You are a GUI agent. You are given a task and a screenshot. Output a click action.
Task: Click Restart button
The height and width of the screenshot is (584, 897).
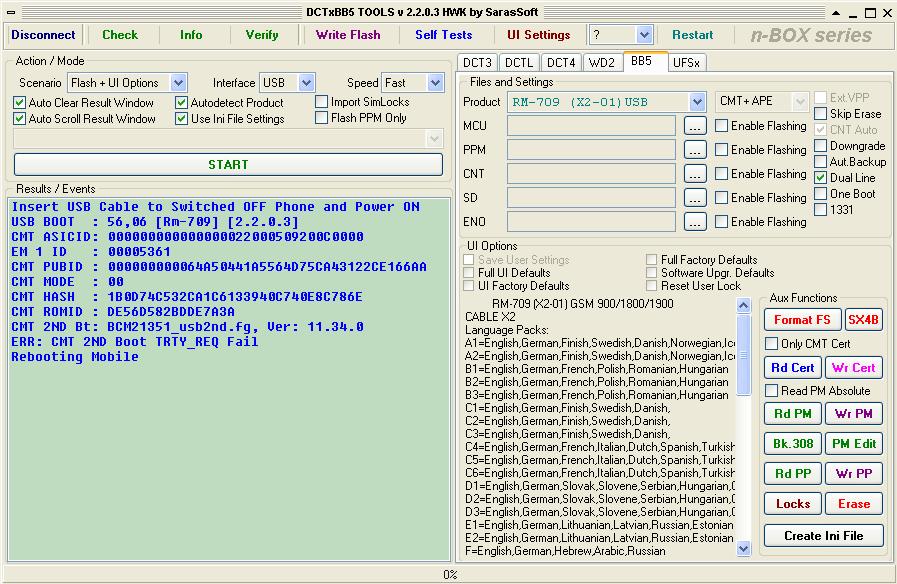pos(692,35)
